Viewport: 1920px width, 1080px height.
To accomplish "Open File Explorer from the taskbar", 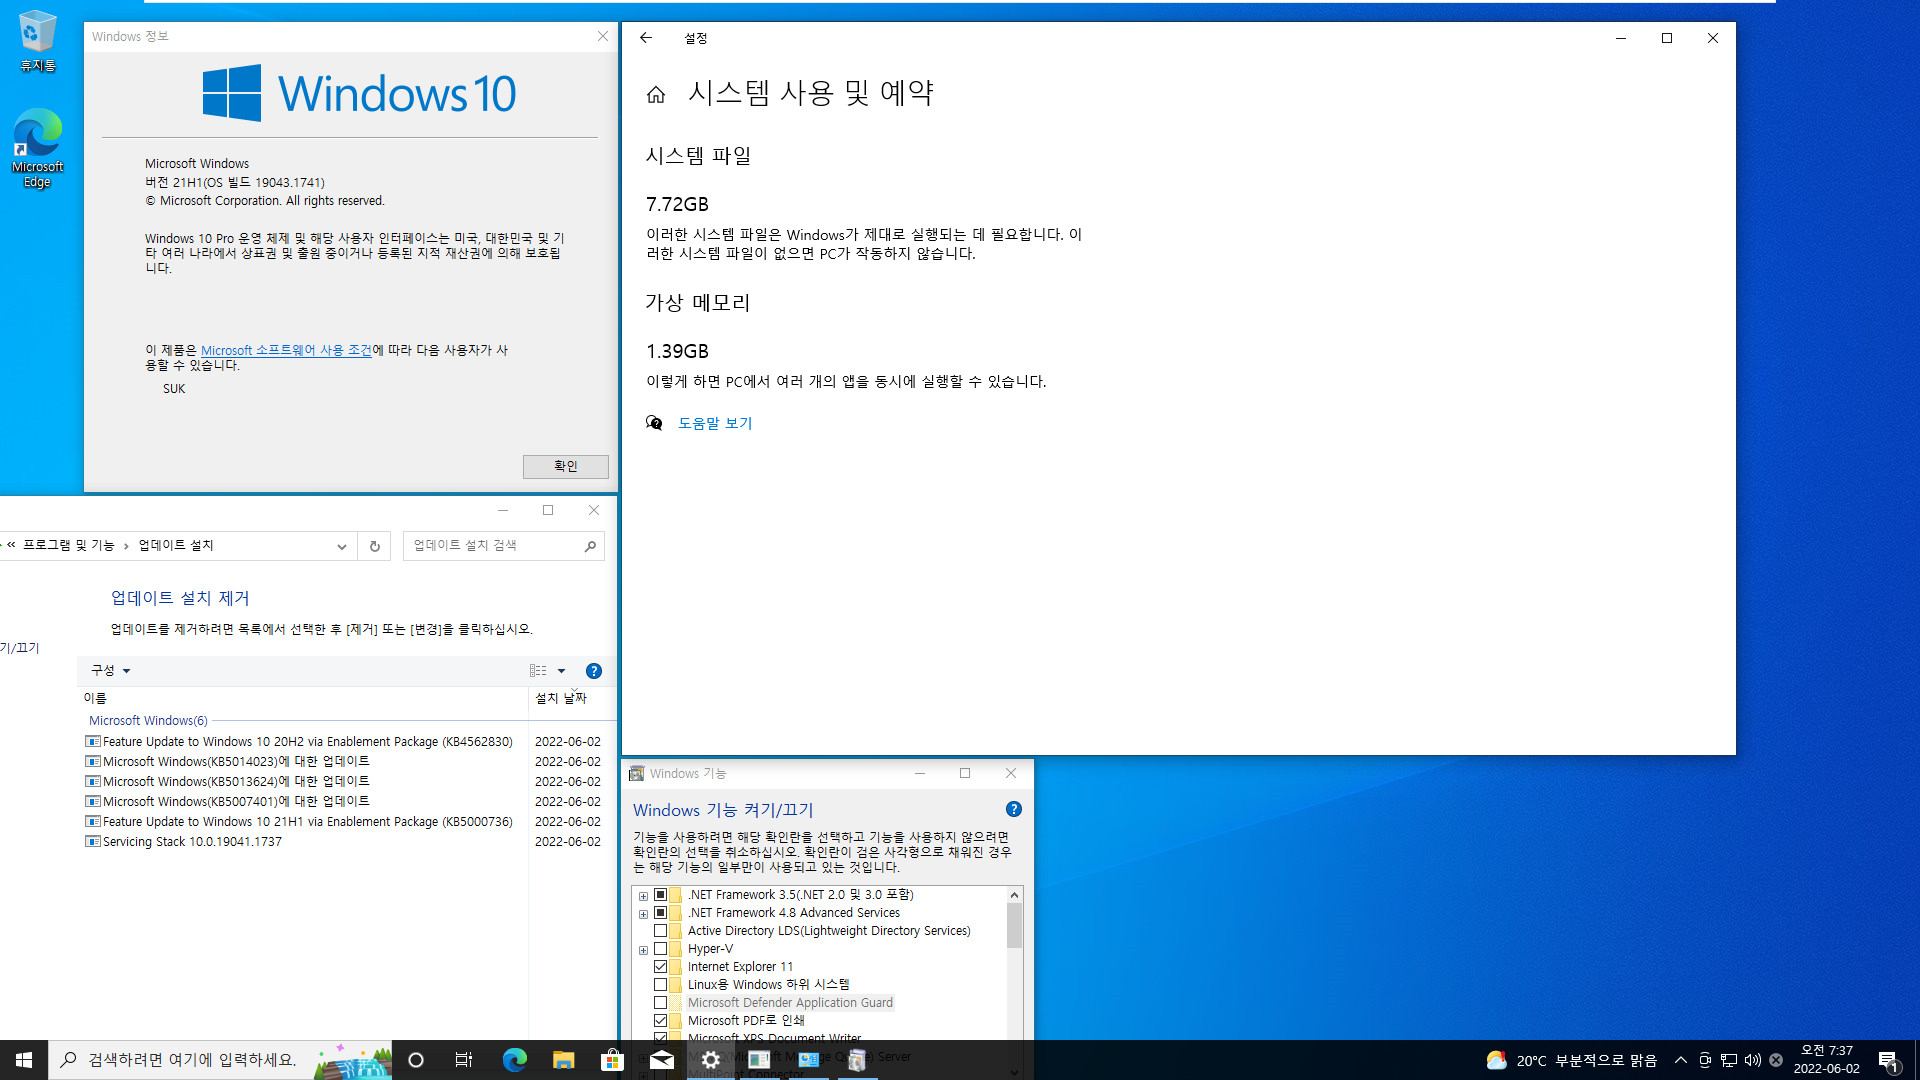I will click(563, 1060).
